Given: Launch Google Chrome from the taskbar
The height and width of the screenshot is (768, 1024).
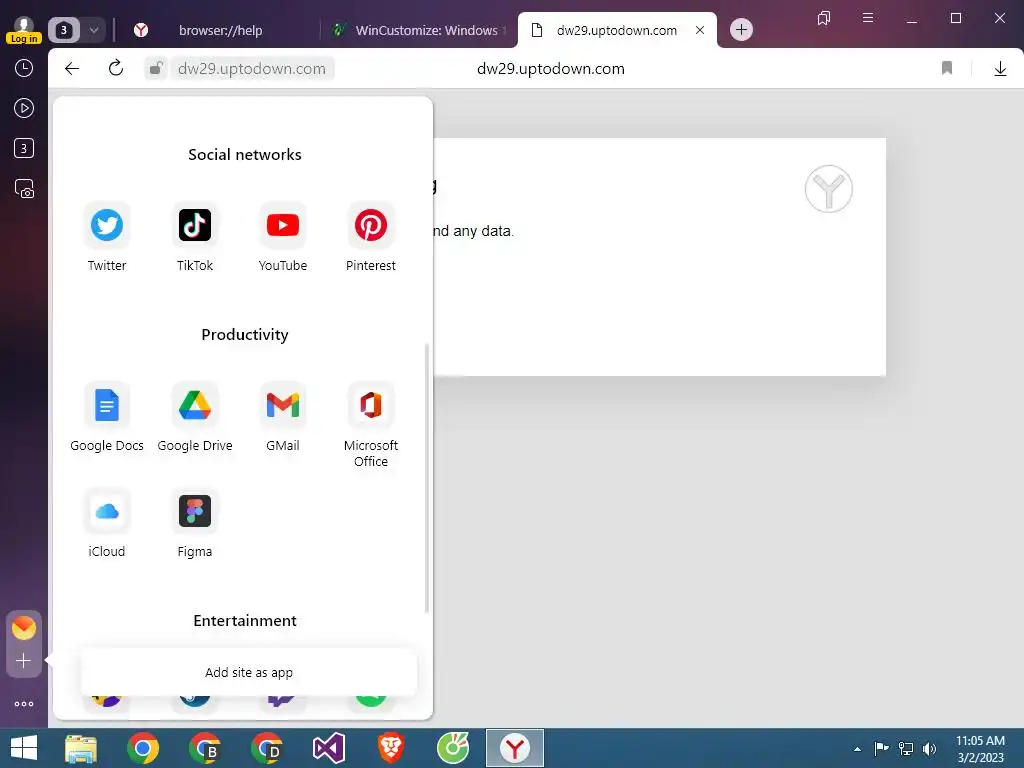Looking at the screenshot, I should (143, 748).
